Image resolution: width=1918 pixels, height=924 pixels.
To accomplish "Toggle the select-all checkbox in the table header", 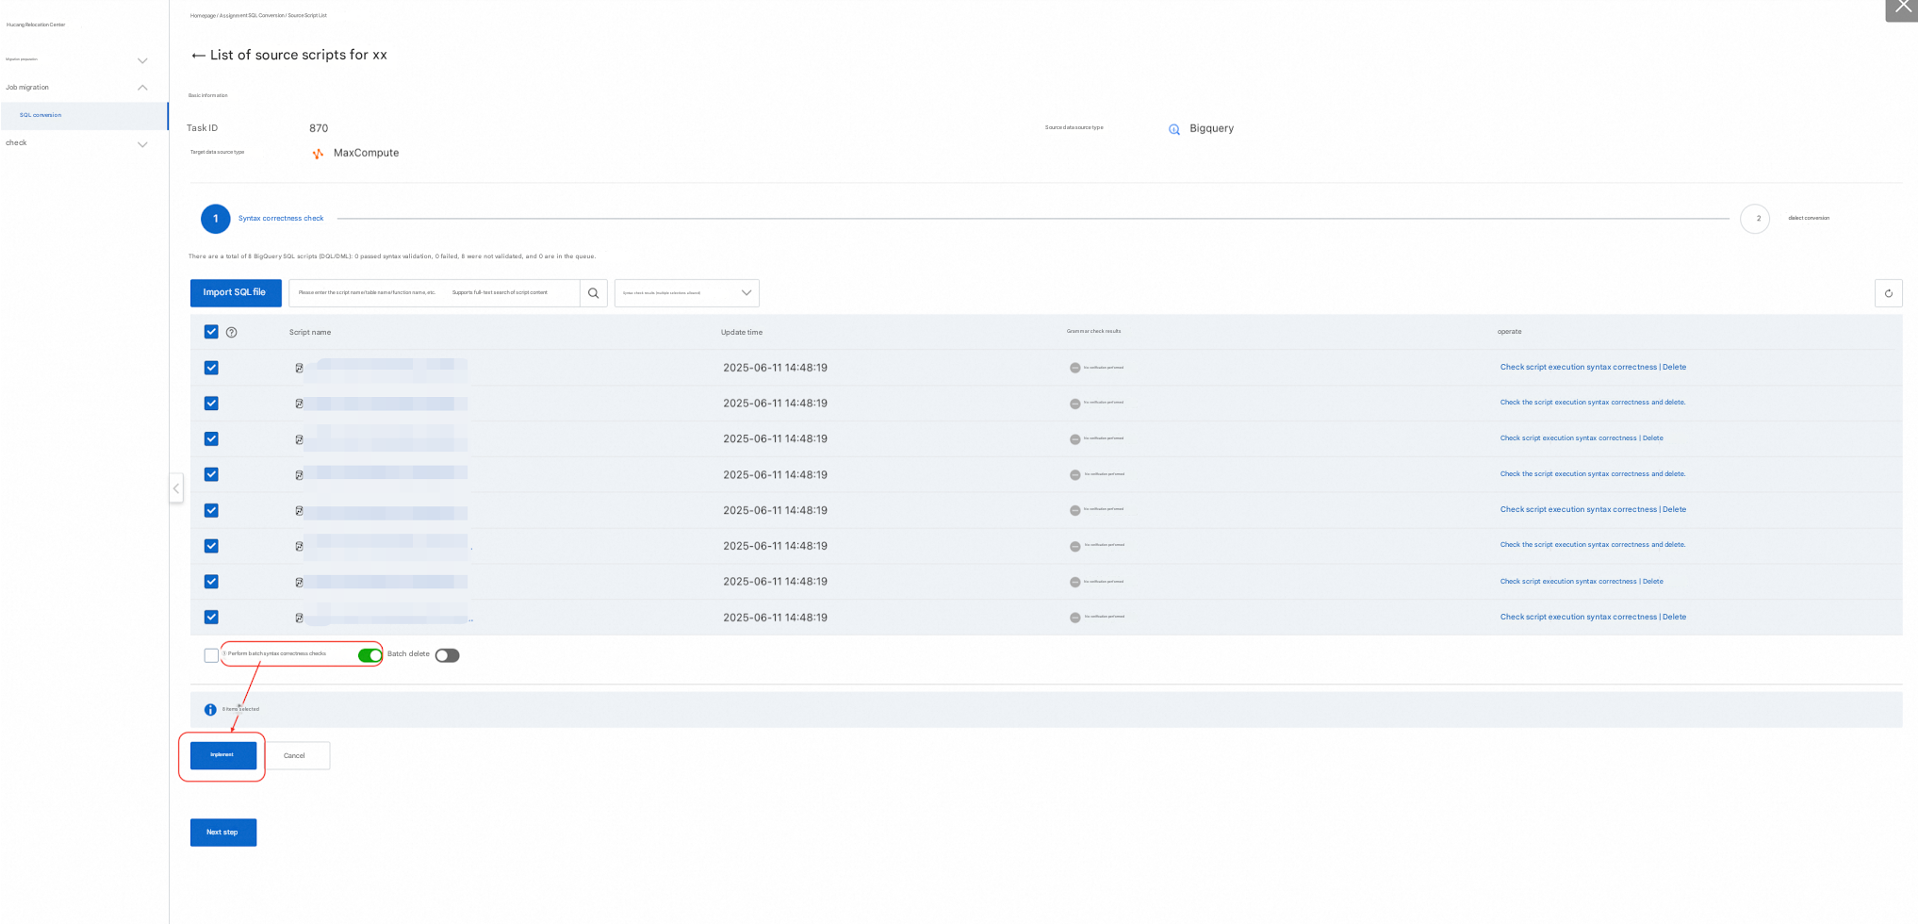I will point(211,332).
